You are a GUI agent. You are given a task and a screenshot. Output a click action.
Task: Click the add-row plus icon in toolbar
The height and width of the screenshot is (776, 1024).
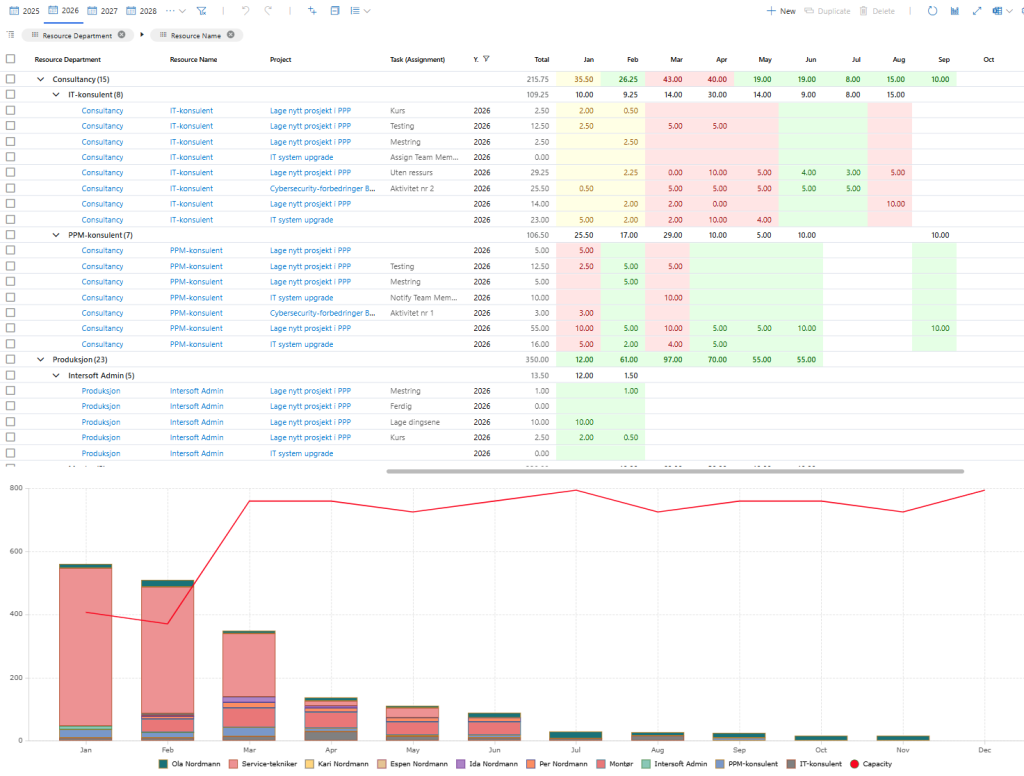tap(312, 10)
